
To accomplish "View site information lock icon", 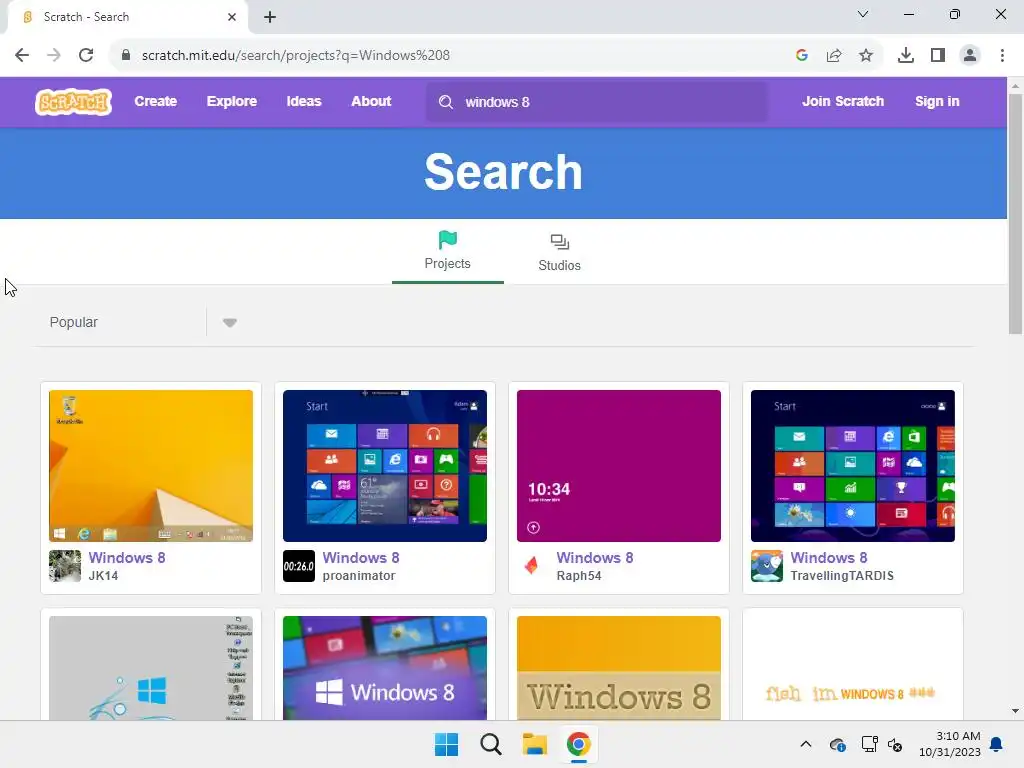I will tap(125, 55).
